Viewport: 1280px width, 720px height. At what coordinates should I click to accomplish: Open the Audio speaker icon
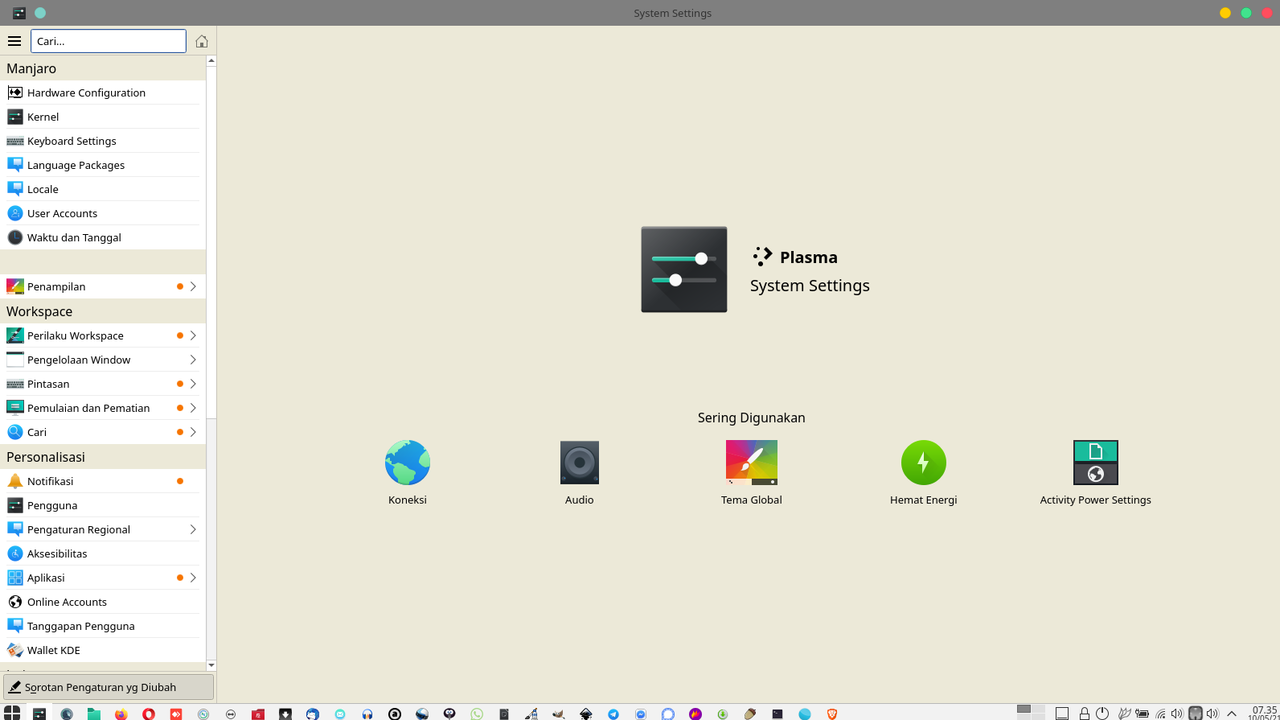point(579,463)
